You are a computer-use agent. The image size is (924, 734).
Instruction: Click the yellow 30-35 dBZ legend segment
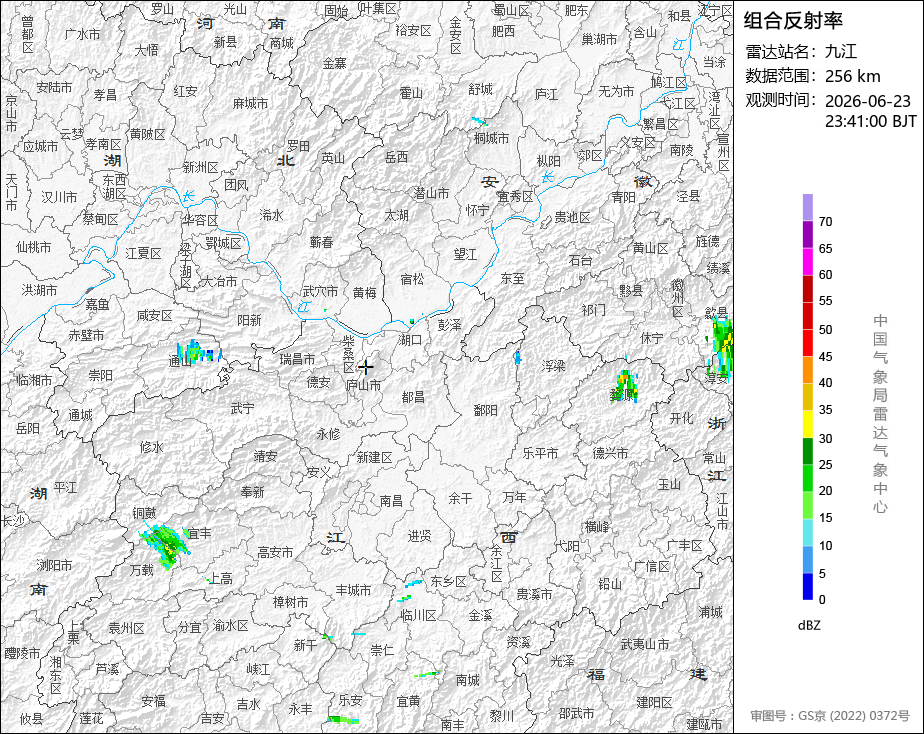808,424
